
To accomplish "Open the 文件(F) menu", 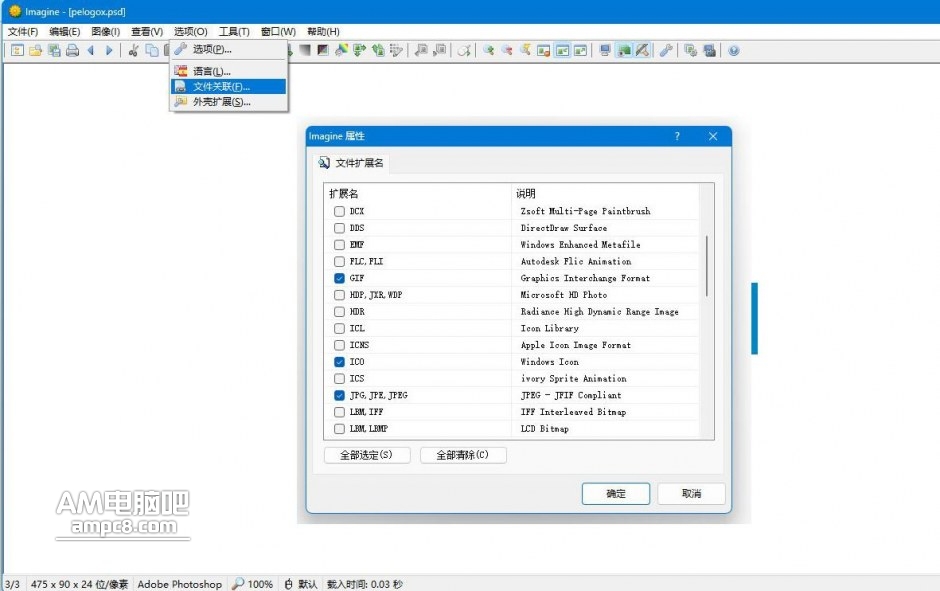I will click(23, 31).
